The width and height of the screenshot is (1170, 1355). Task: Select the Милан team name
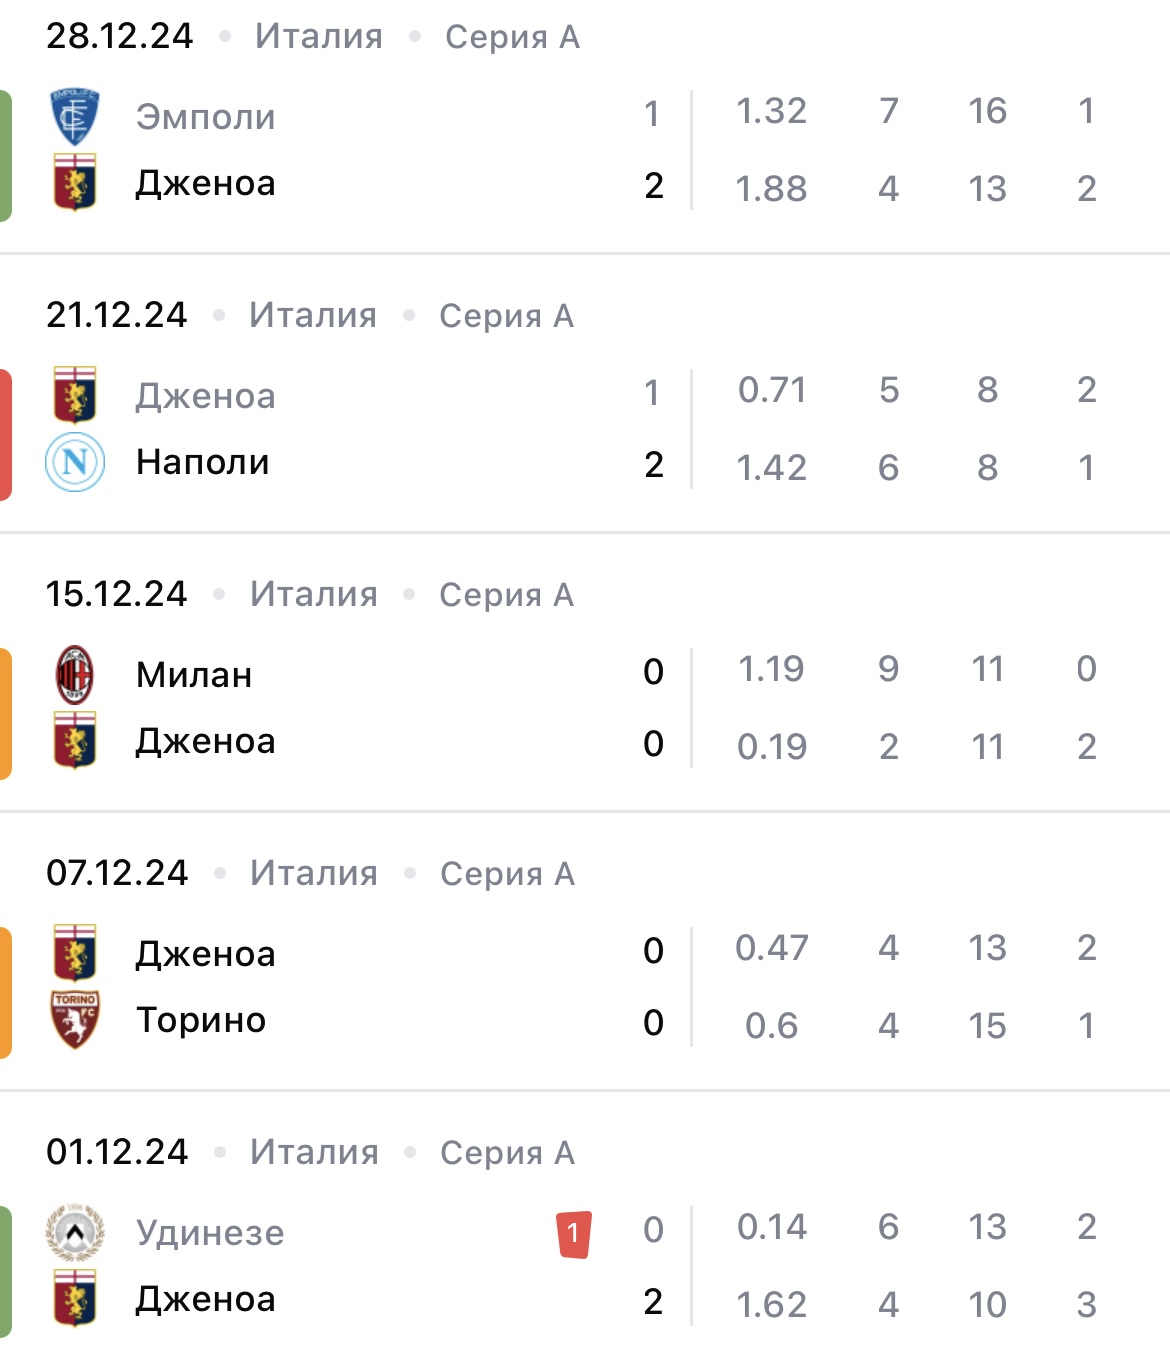(194, 675)
